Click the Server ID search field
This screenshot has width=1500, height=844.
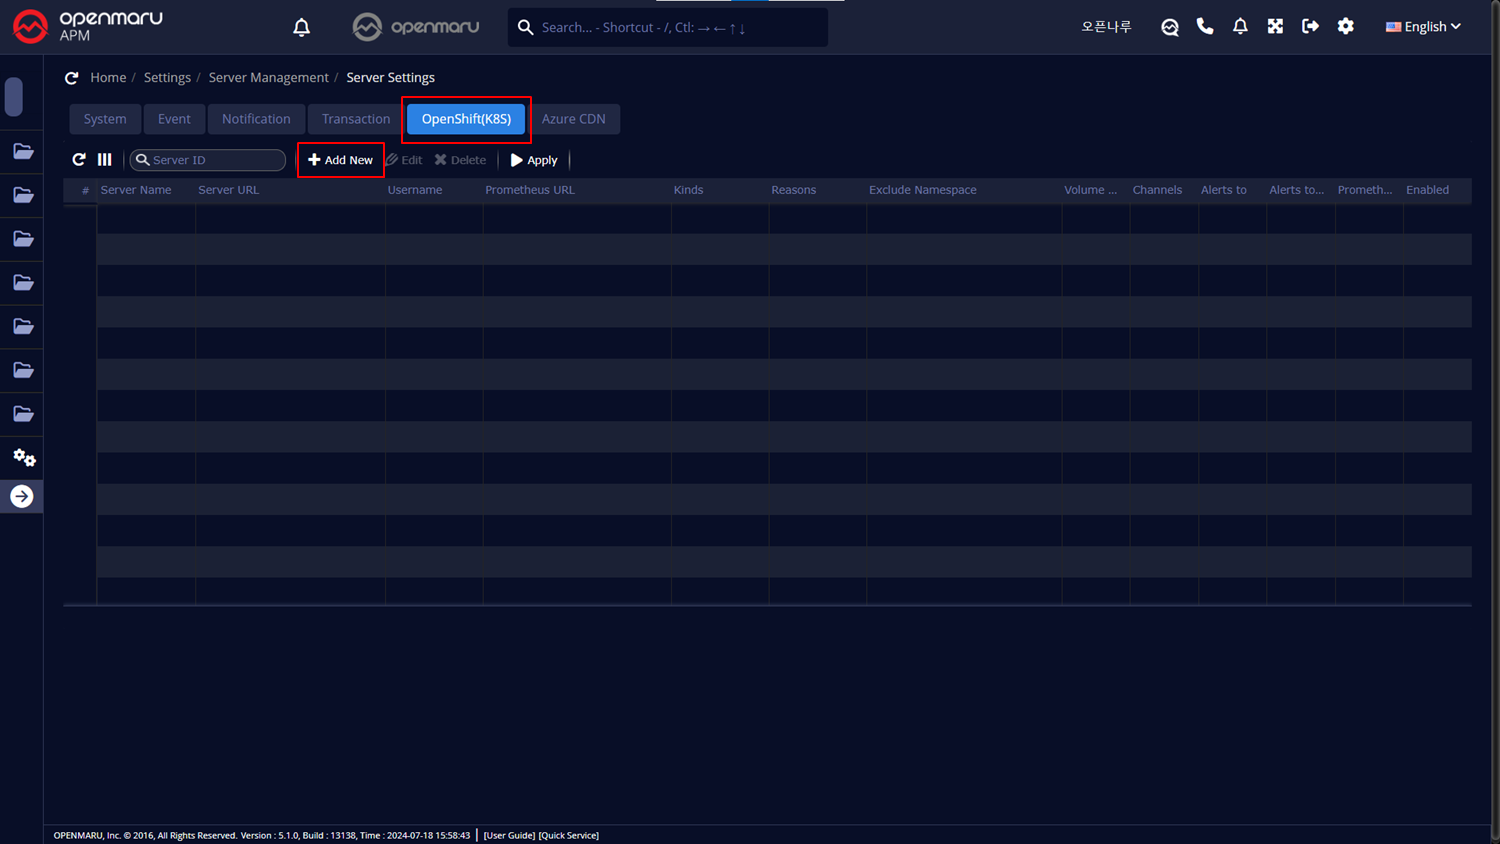point(214,160)
